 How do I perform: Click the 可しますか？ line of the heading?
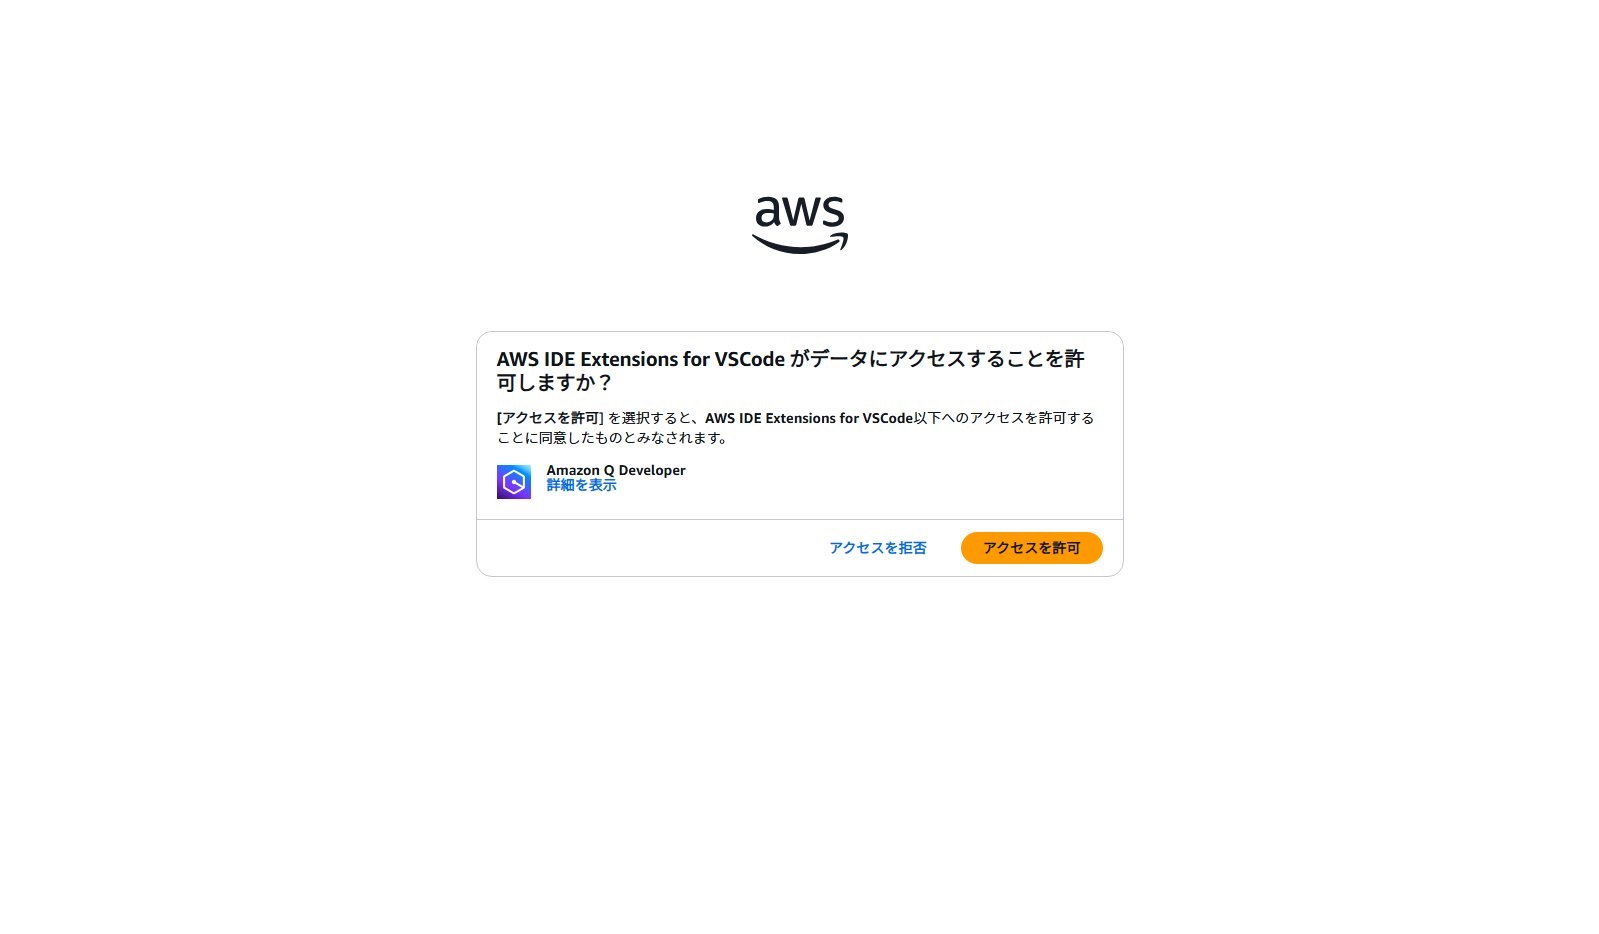pos(555,383)
